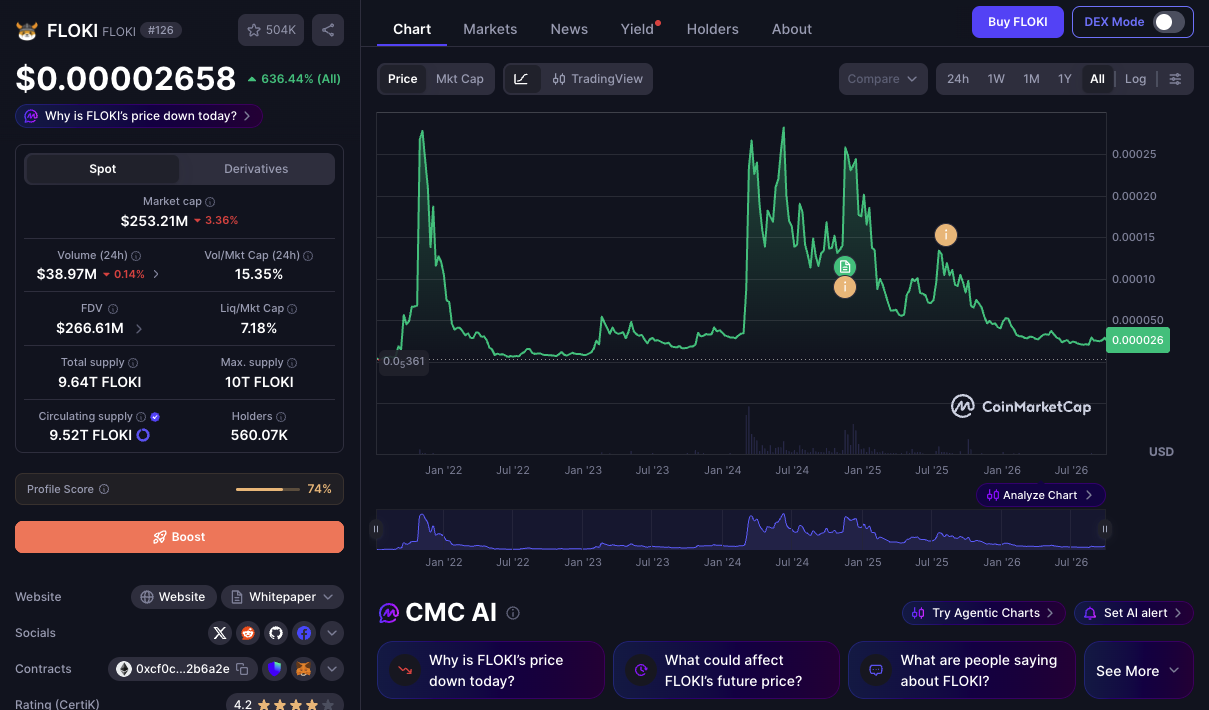Add FLOKI to watchlist via star button

(x=271, y=30)
